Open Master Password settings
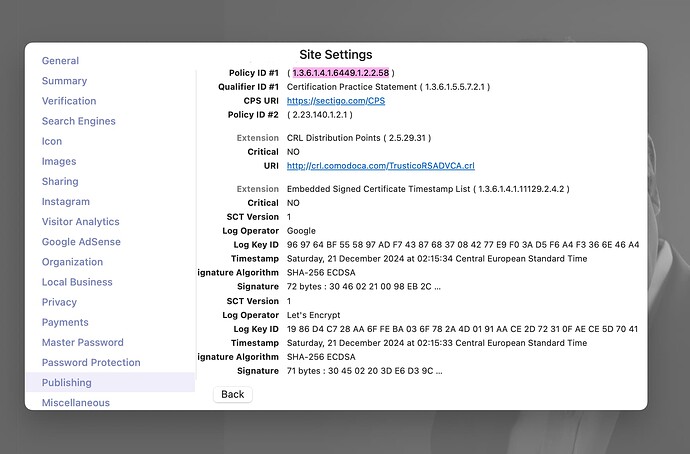The image size is (690, 454). point(82,343)
